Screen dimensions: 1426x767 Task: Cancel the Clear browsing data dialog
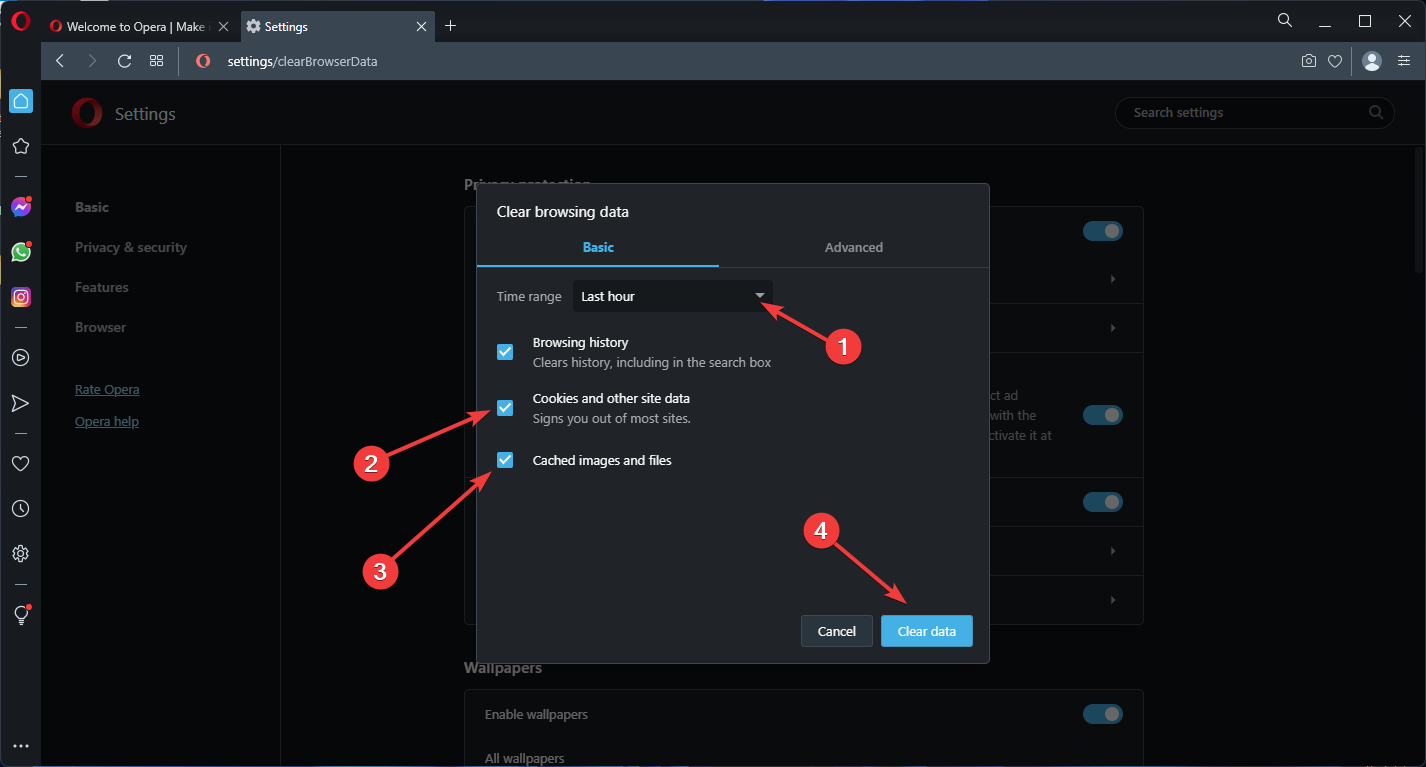(x=836, y=631)
